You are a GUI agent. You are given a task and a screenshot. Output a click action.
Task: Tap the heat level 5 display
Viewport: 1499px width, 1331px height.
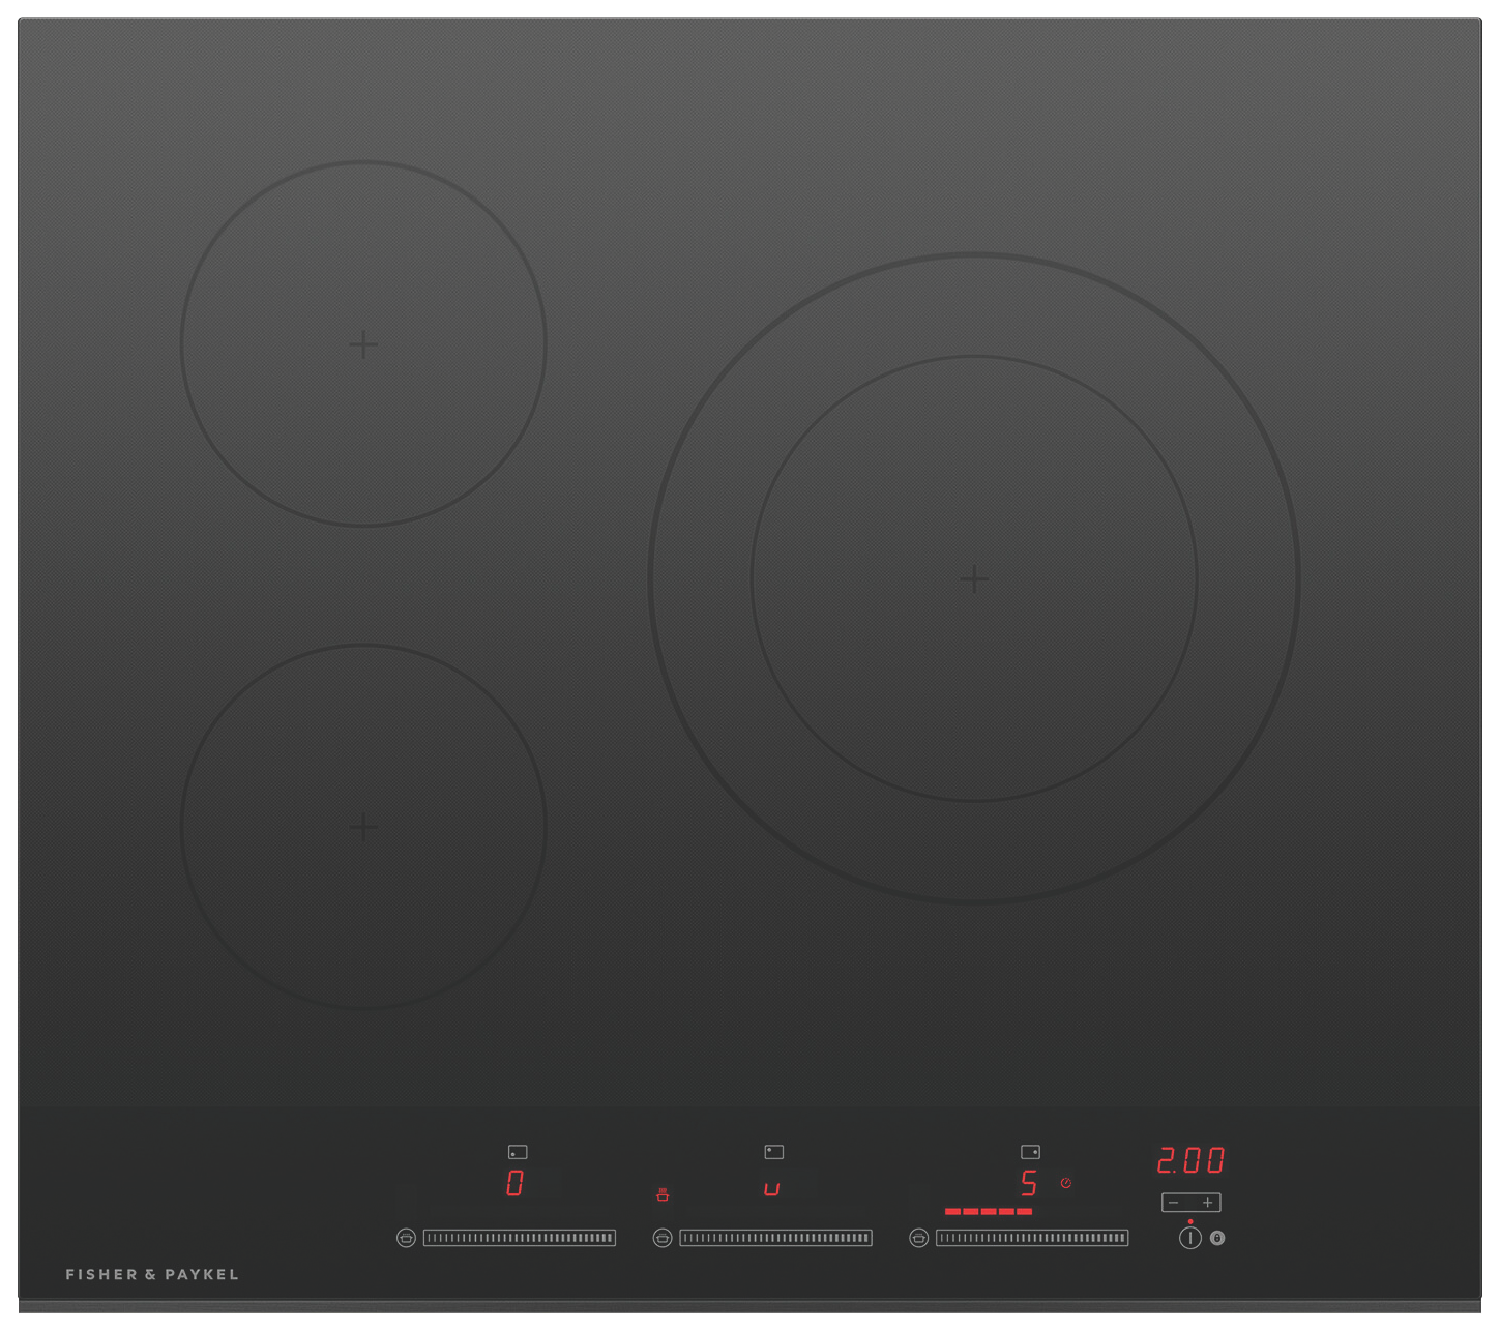pos(1029,1184)
